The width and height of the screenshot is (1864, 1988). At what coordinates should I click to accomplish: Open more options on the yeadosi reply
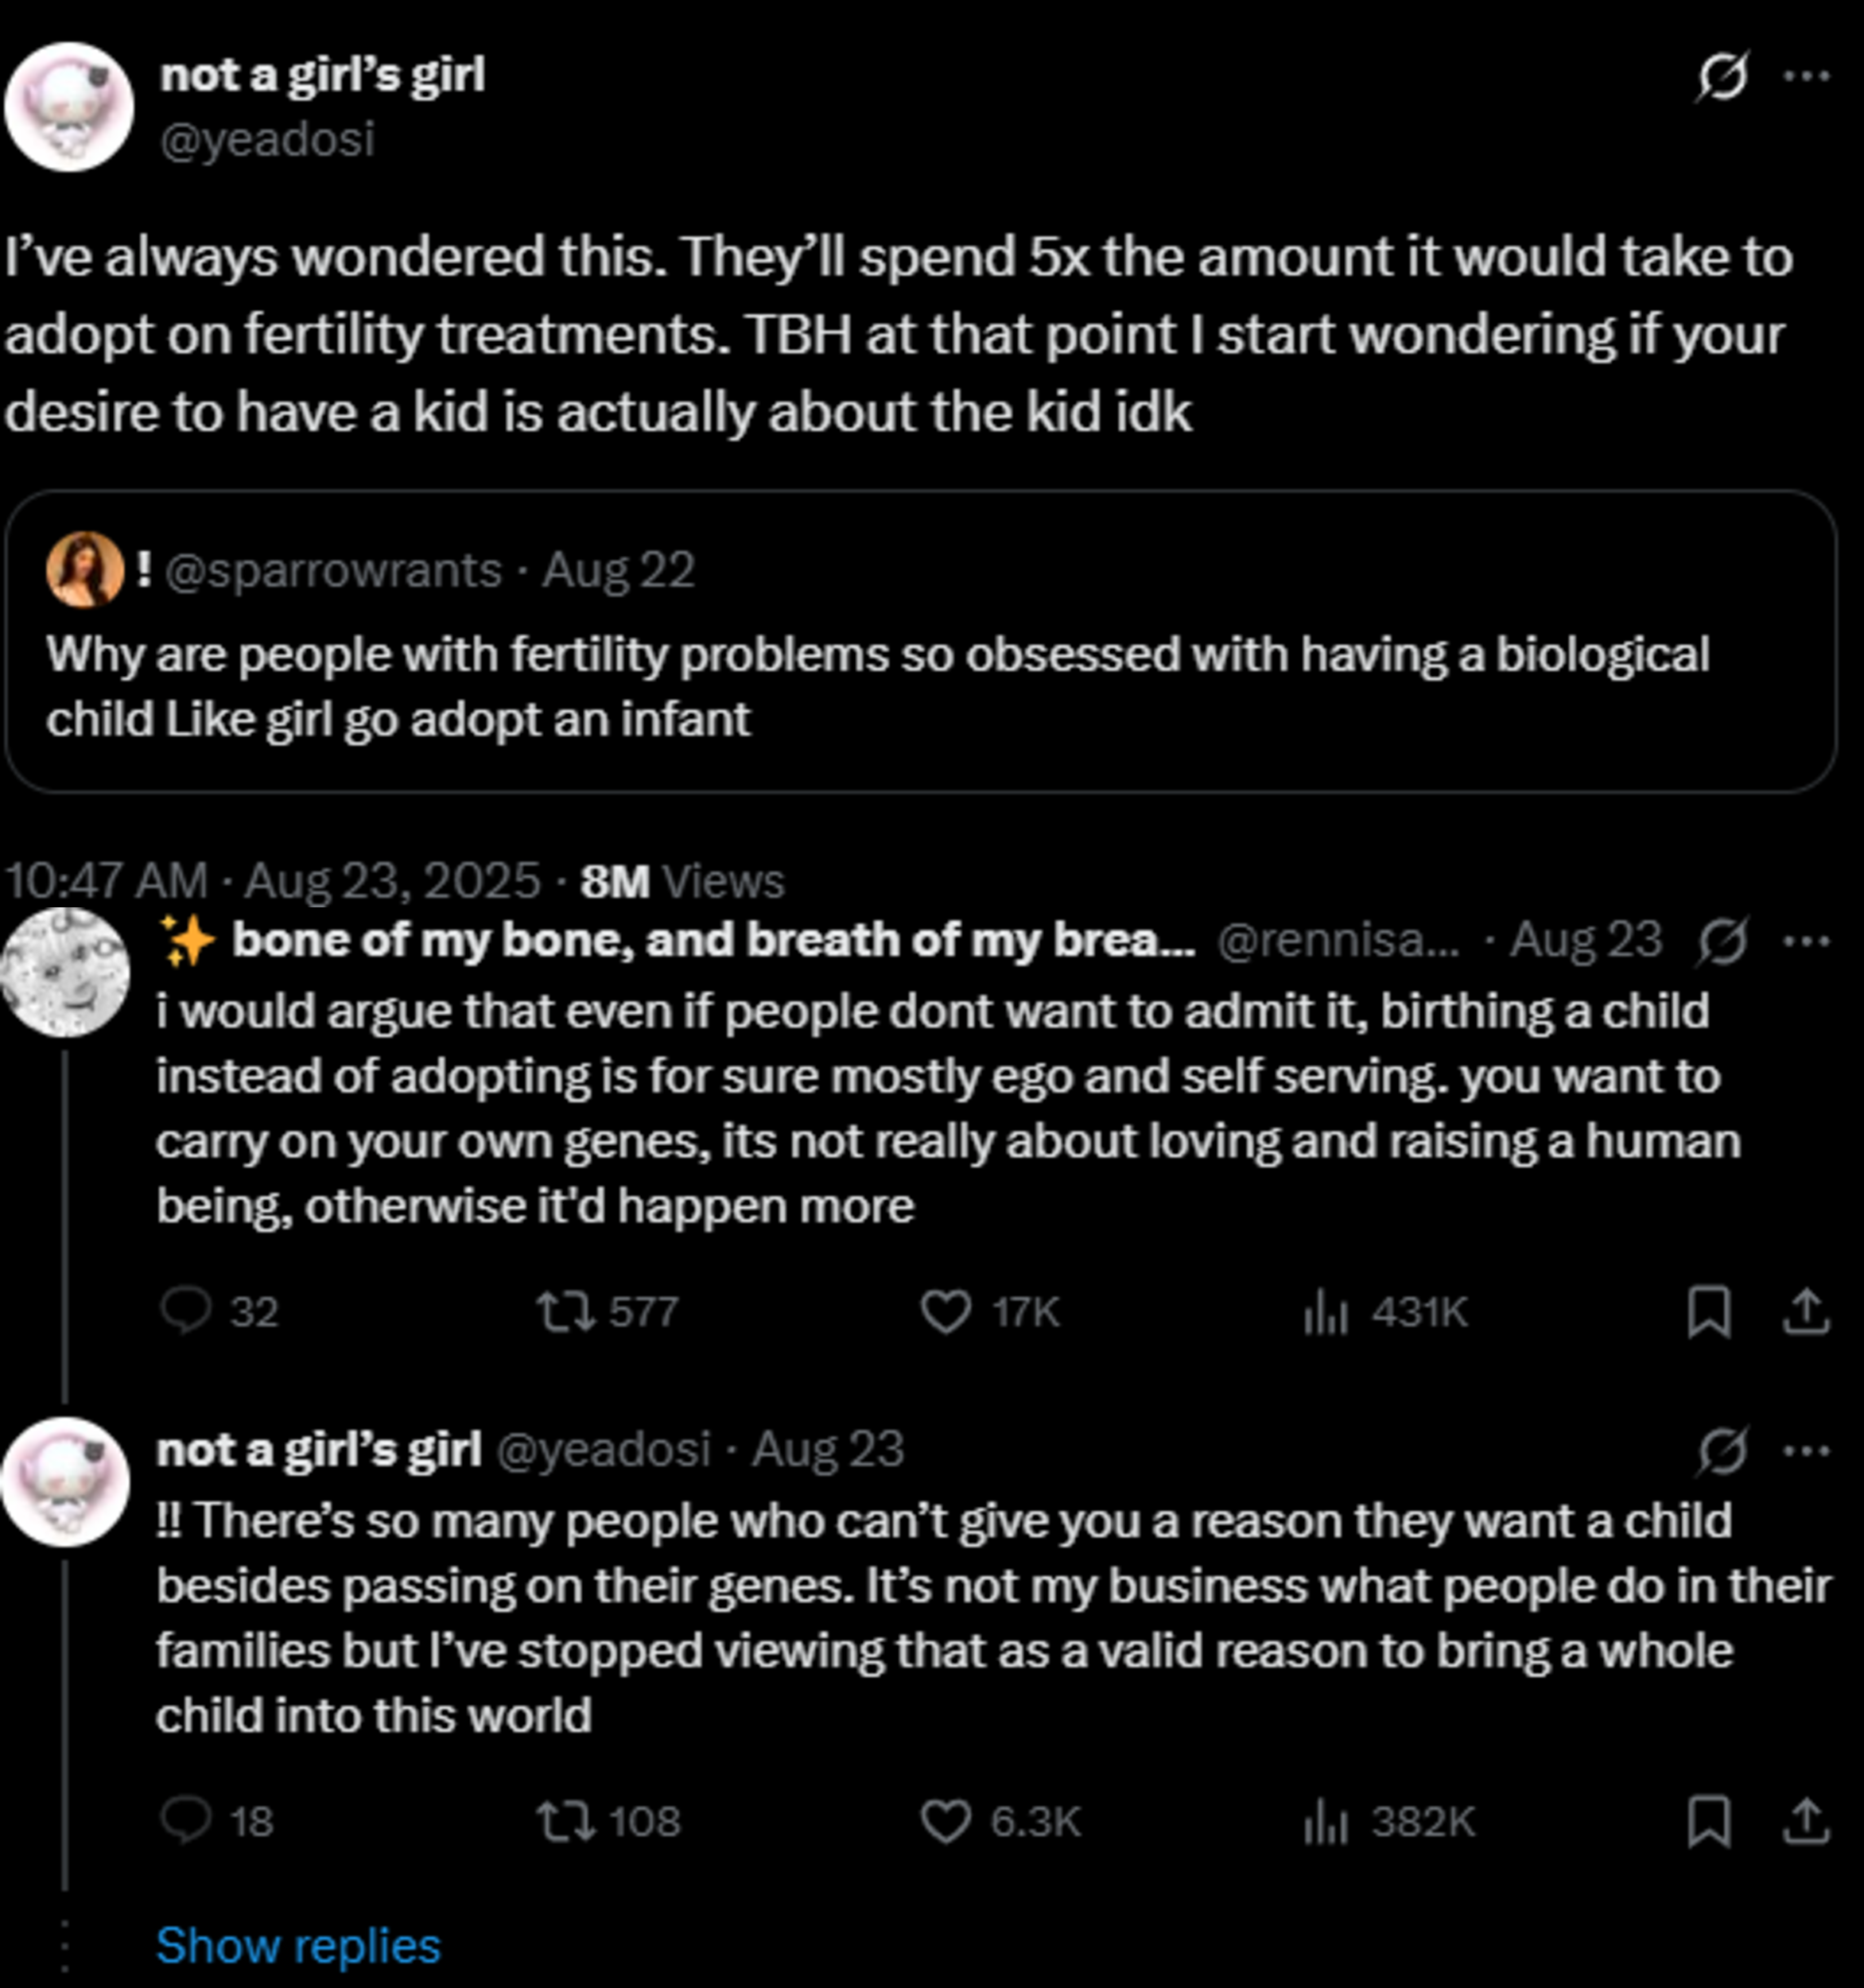click(1807, 1451)
